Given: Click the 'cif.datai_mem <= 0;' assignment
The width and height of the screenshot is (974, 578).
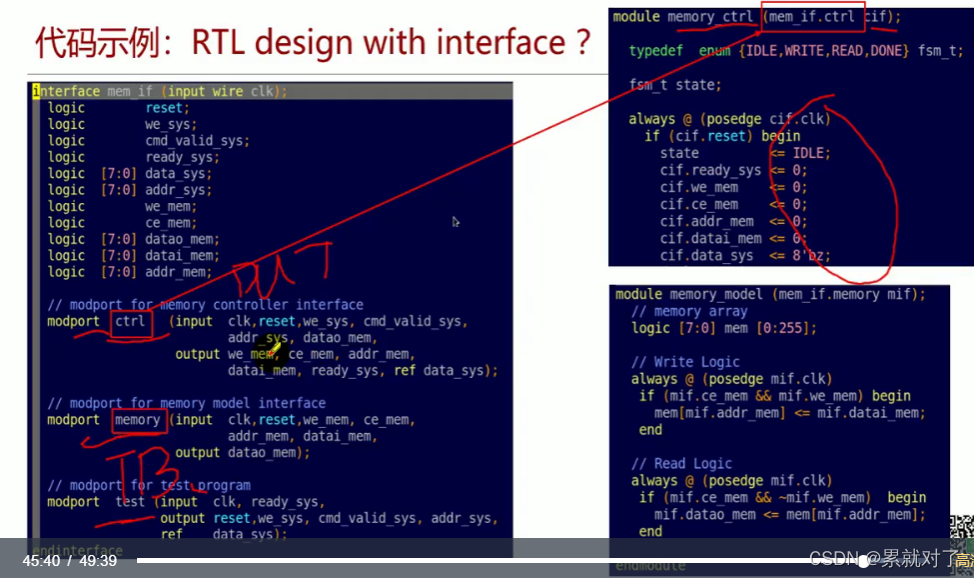Looking at the screenshot, I should point(733,239).
